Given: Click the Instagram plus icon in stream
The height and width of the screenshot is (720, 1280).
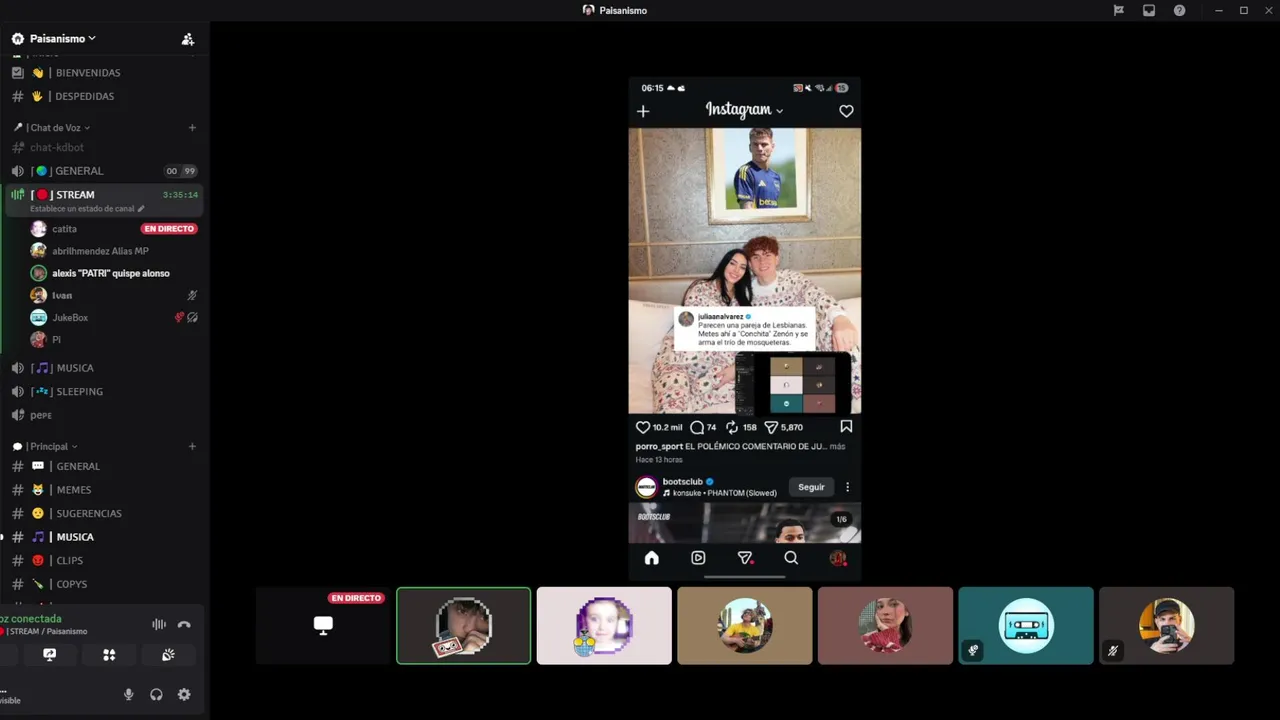Looking at the screenshot, I should 643,111.
